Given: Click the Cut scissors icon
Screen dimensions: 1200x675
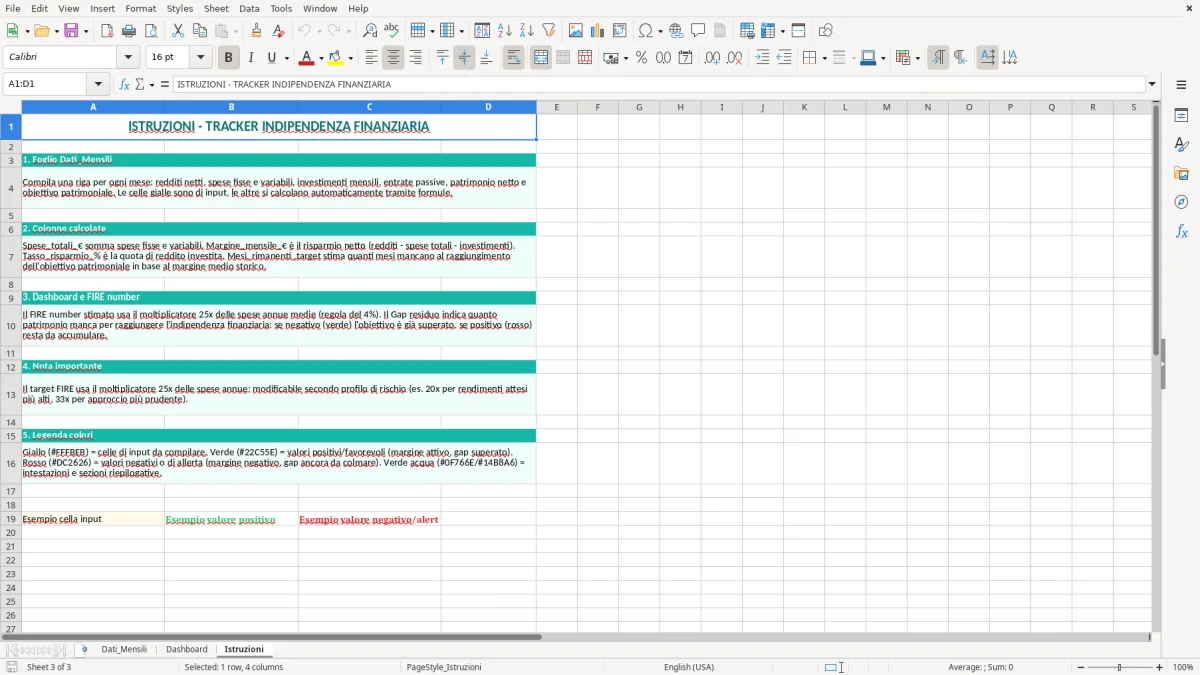Looking at the screenshot, I should (177, 31).
